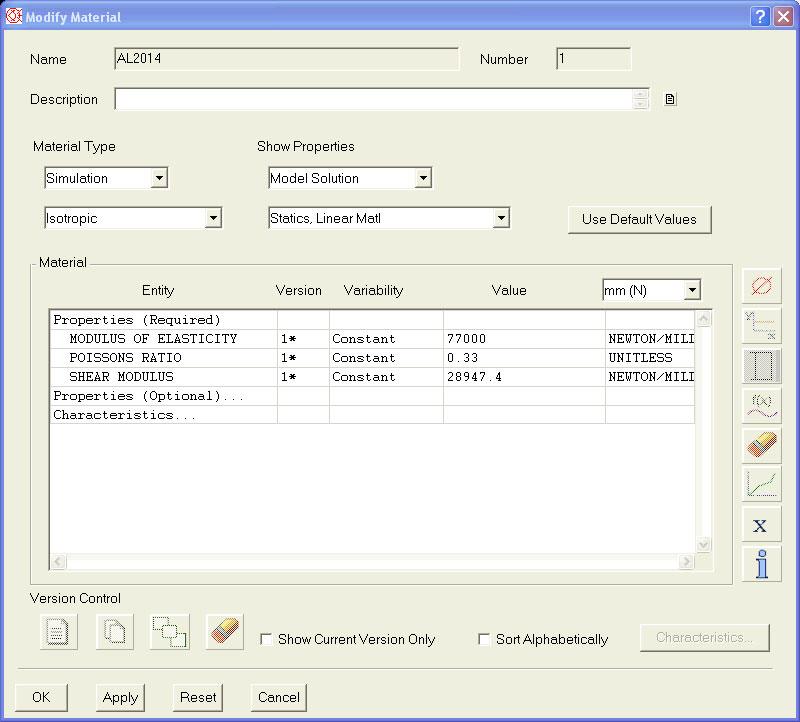The height and width of the screenshot is (722, 800).
Task: Click Use Default Values button
Action: click(639, 219)
